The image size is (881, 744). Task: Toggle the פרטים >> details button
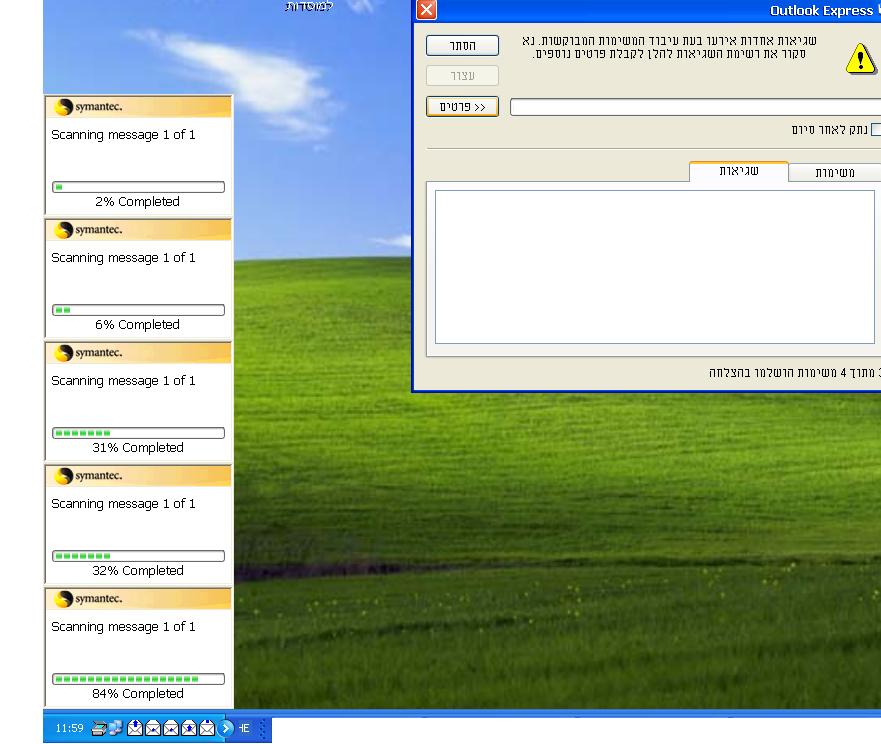[x=462, y=107]
